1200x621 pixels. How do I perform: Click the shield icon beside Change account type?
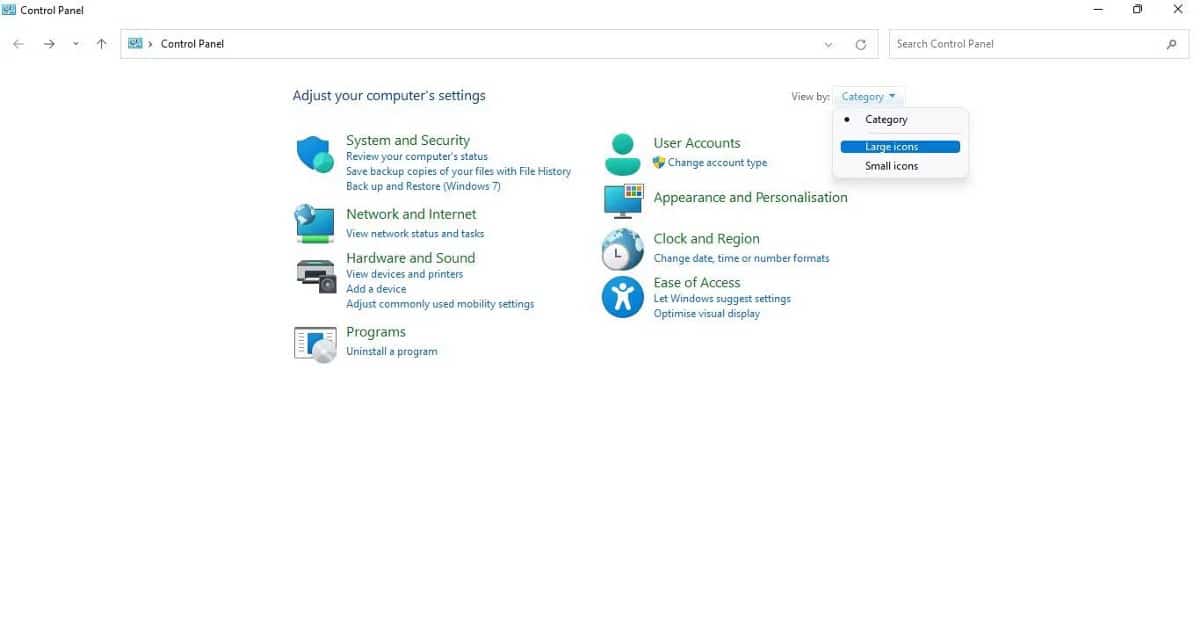pyautogui.click(x=659, y=162)
